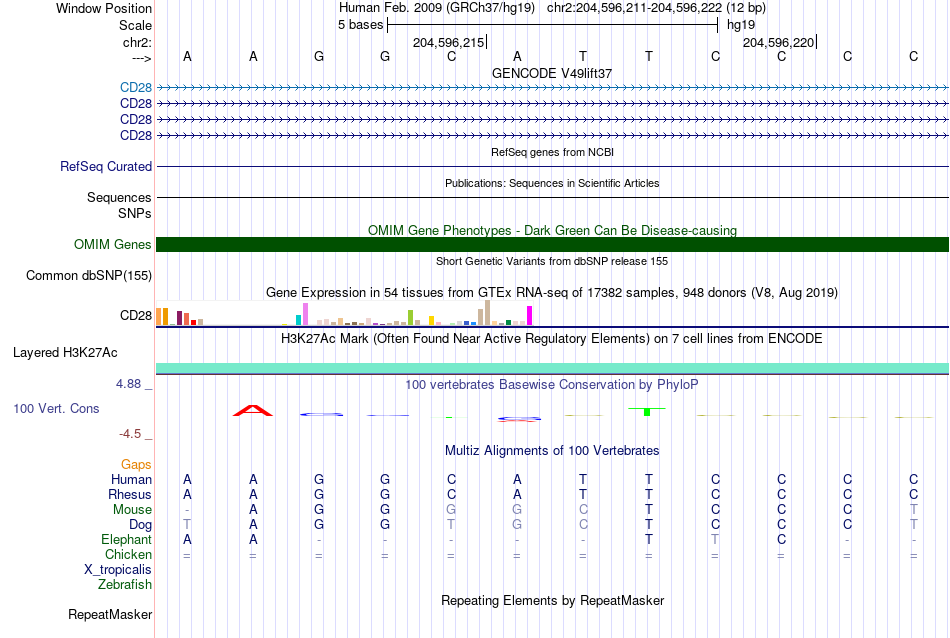Click the tall violet GTEx expression bar
950x638 pixels.
(305, 314)
